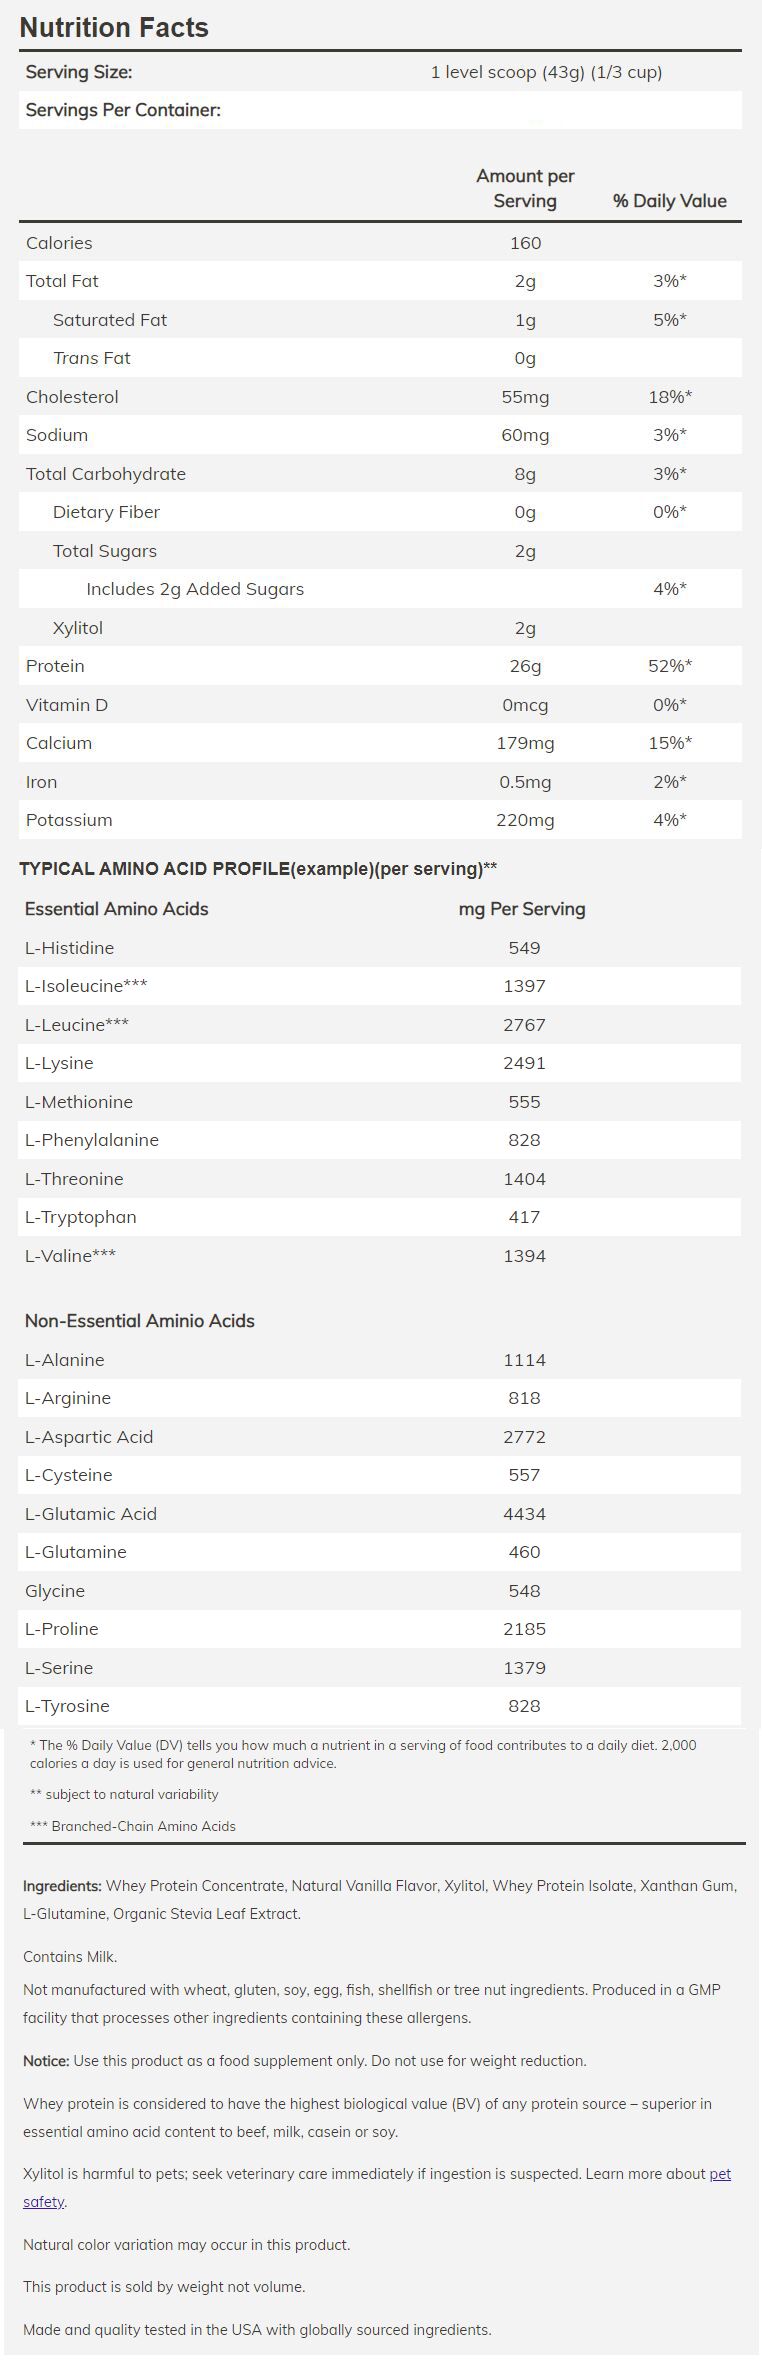This screenshot has width=762, height=2362.
Task: Click the Essential Amino Acids subheading
Action: tap(116, 909)
